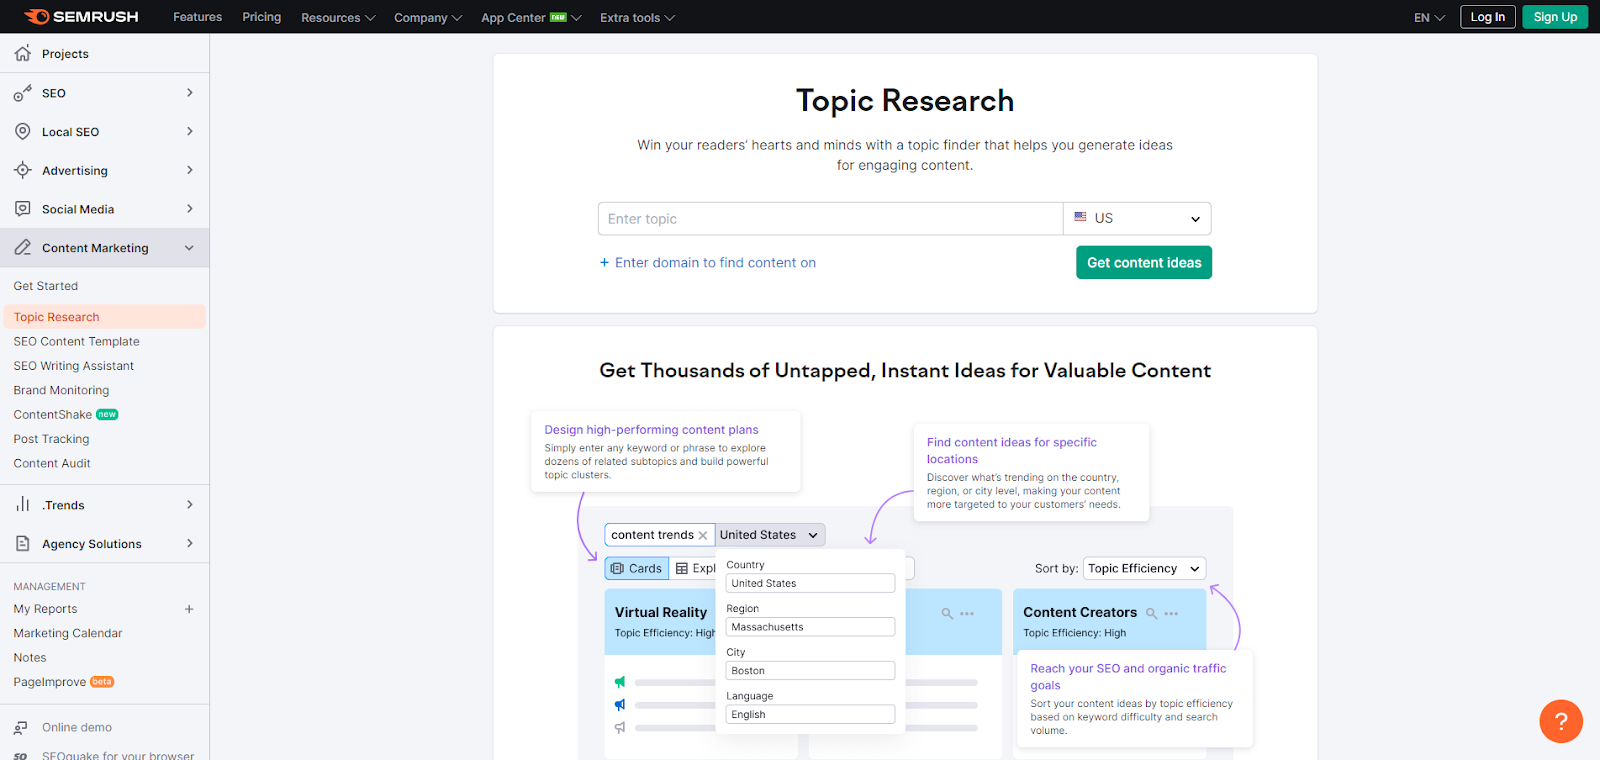Screen dimensions: 1600x760
Task: Expand the Local SEO sidebar section
Action: (190, 131)
